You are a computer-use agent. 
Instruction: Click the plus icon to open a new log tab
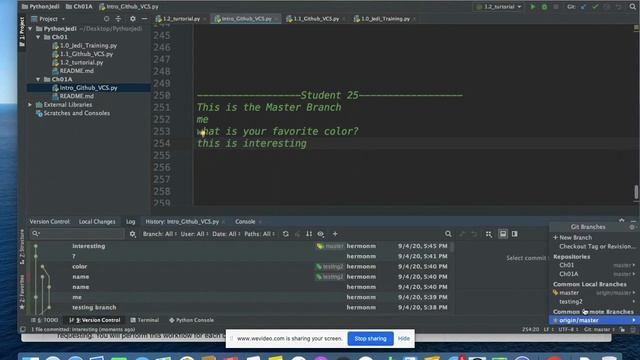coord(335,234)
